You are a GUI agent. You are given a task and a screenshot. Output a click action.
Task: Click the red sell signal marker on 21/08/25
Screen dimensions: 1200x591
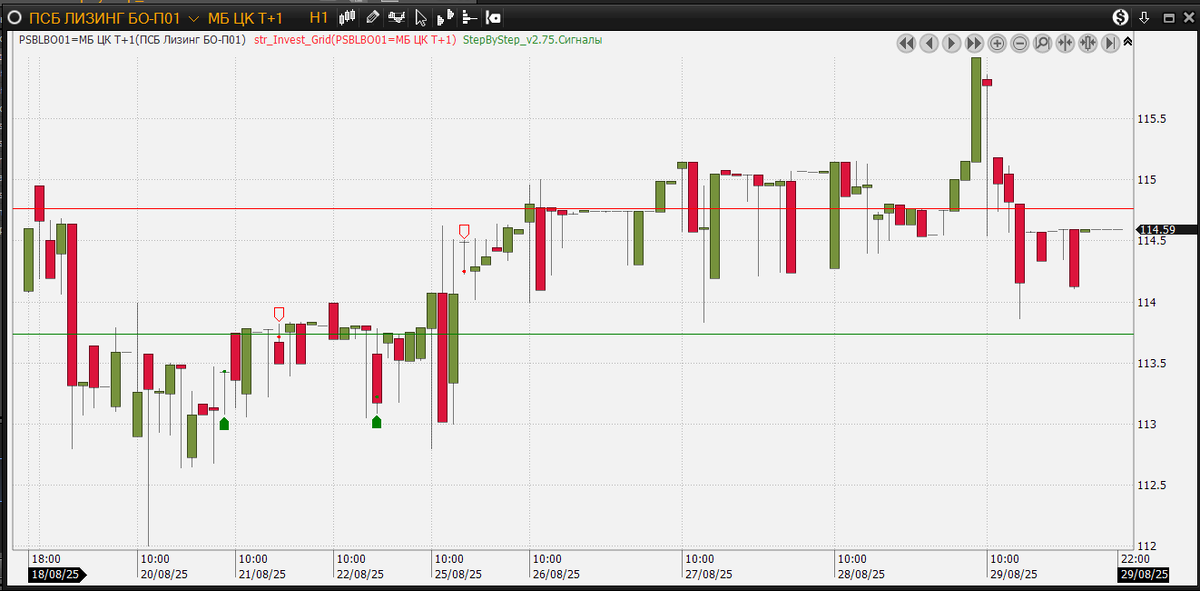(x=279, y=314)
